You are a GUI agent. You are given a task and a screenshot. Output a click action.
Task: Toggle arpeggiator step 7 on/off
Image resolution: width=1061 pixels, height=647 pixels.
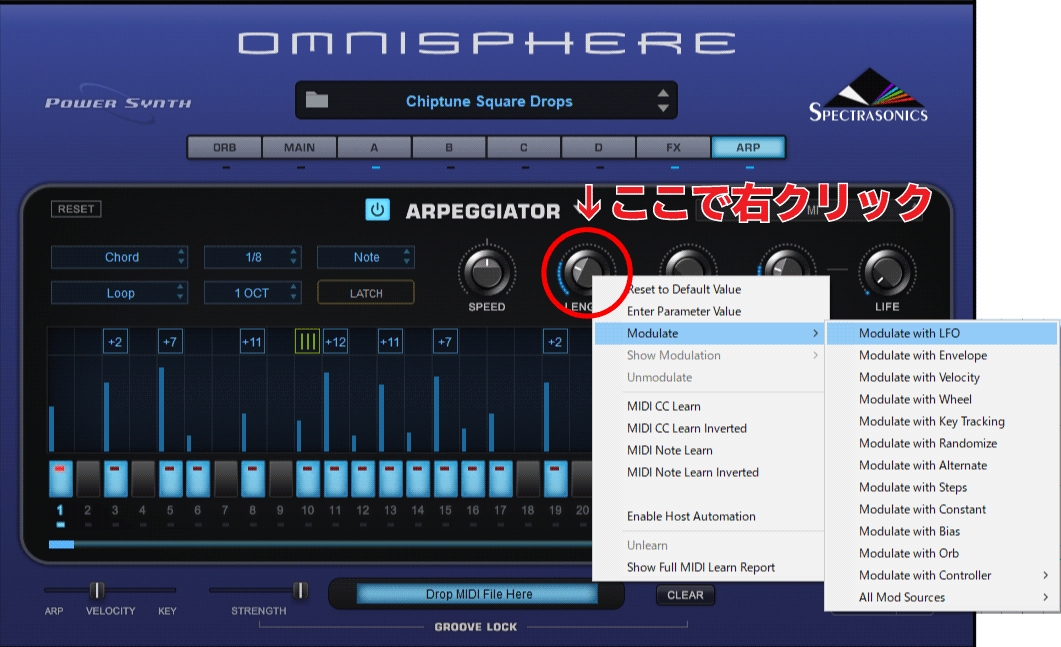pyautogui.click(x=225, y=478)
